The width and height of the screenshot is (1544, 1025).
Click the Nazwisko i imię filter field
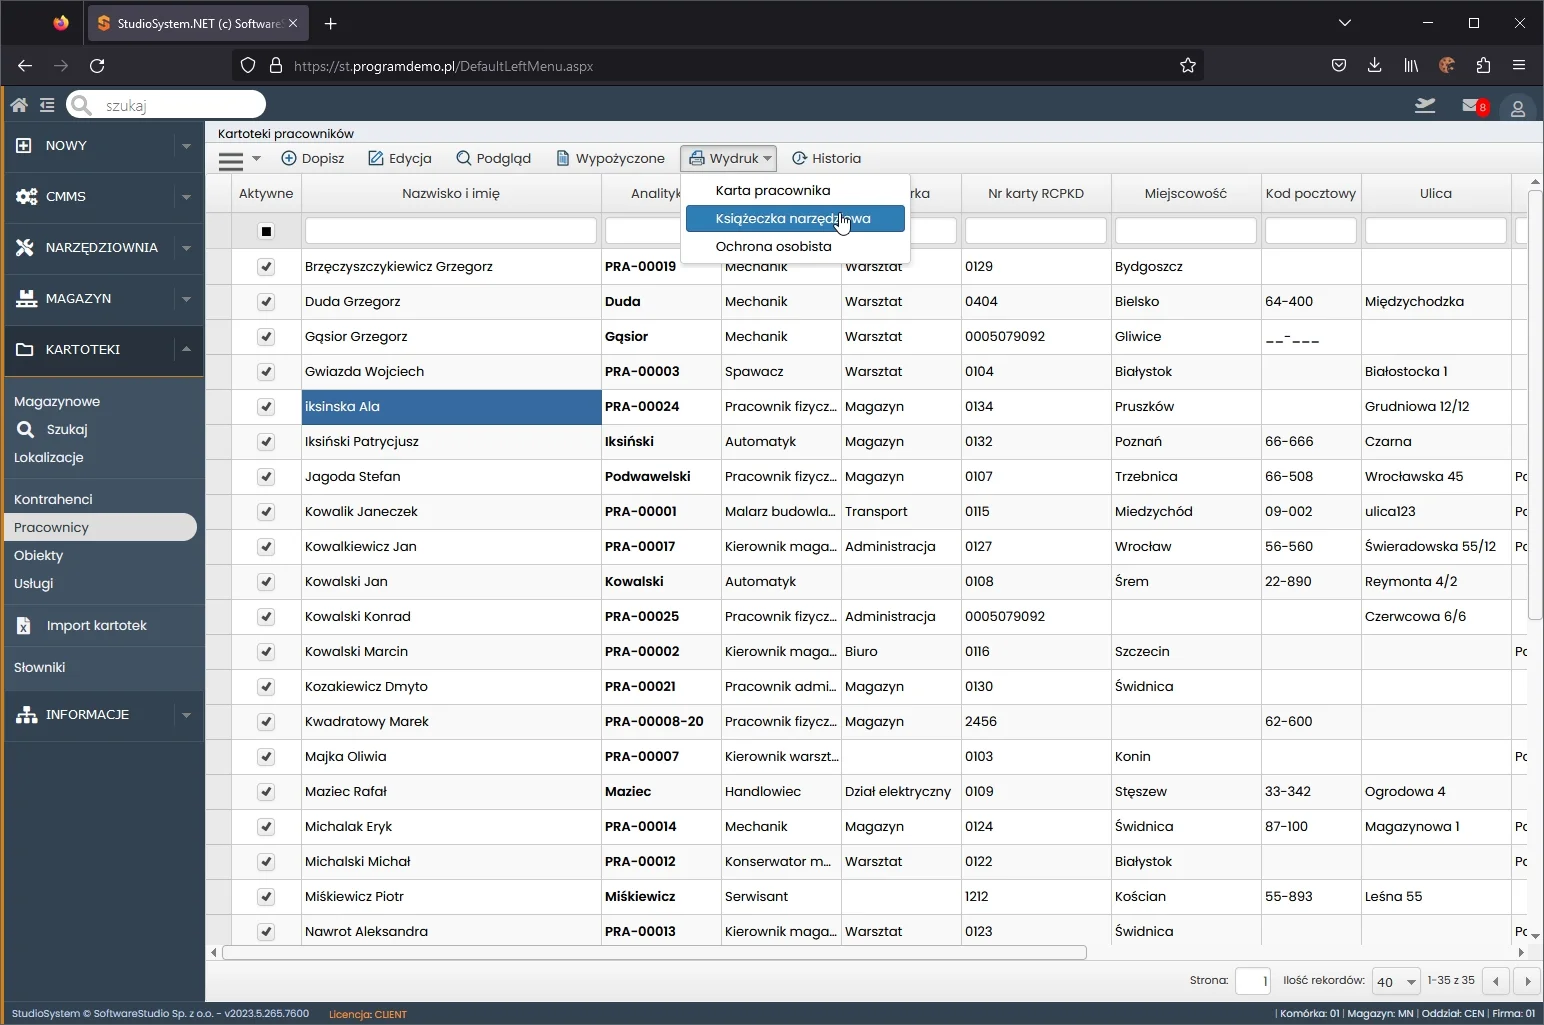tap(451, 231)
